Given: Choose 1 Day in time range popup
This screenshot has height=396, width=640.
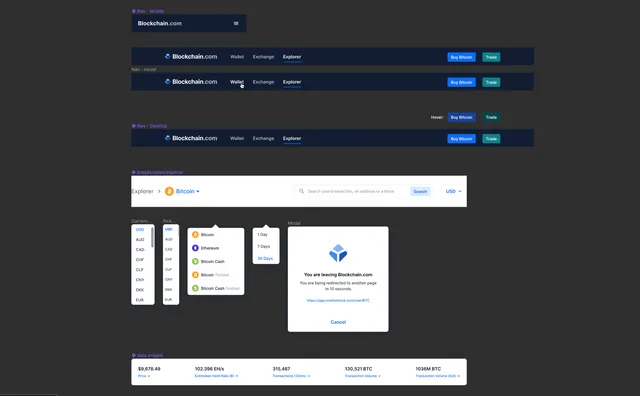Looking at the screenshot, I should (262, 234).
